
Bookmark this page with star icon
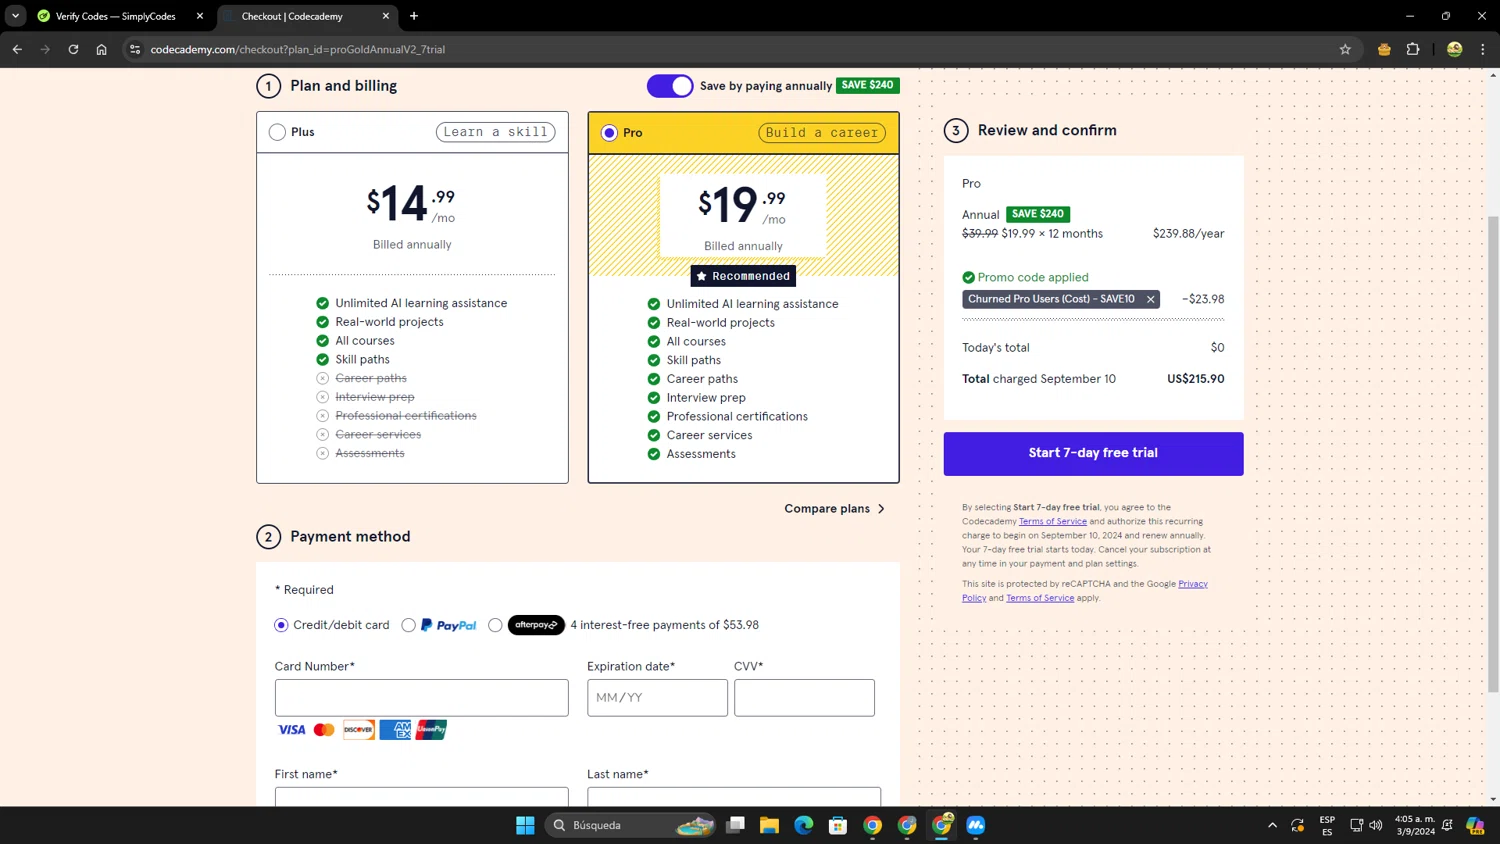pos(1345,49)
